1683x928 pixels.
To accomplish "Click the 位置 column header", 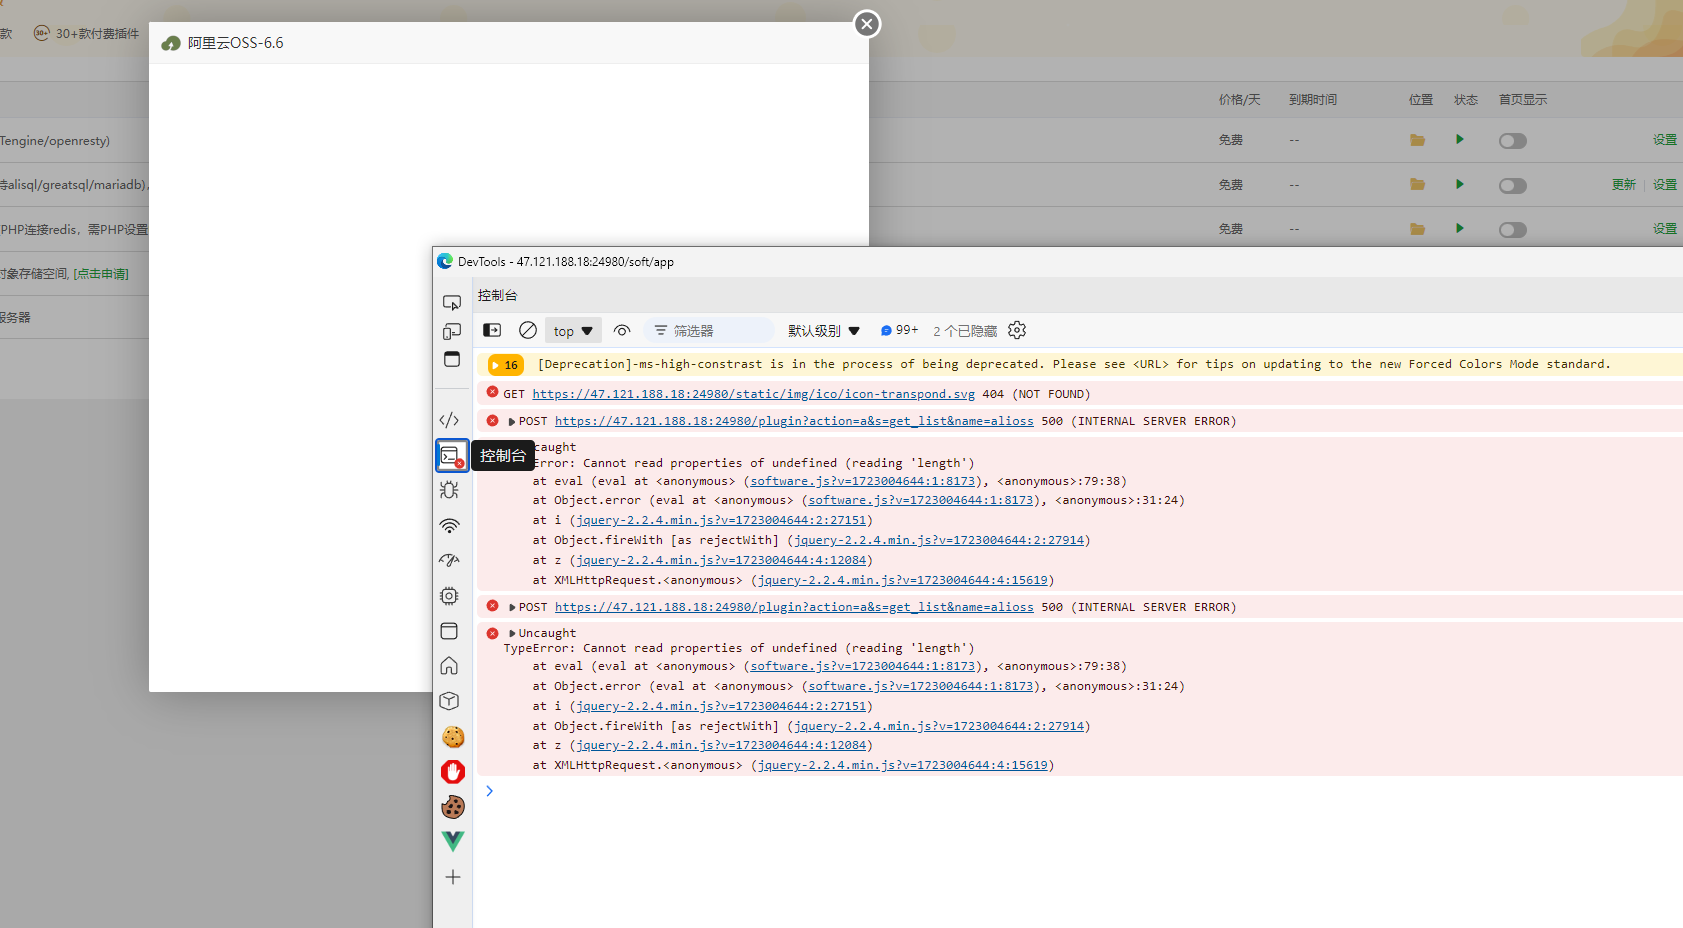I will 1420,100.
